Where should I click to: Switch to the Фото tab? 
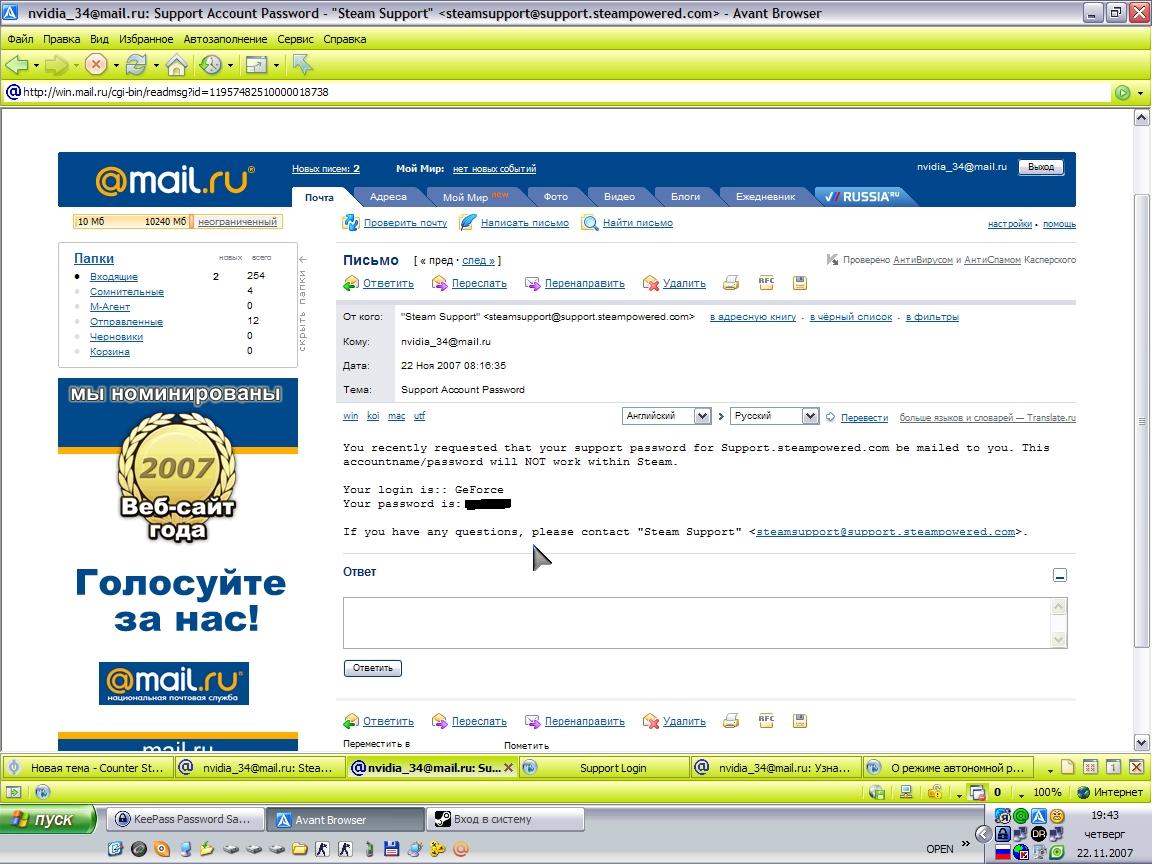(555, 196)
